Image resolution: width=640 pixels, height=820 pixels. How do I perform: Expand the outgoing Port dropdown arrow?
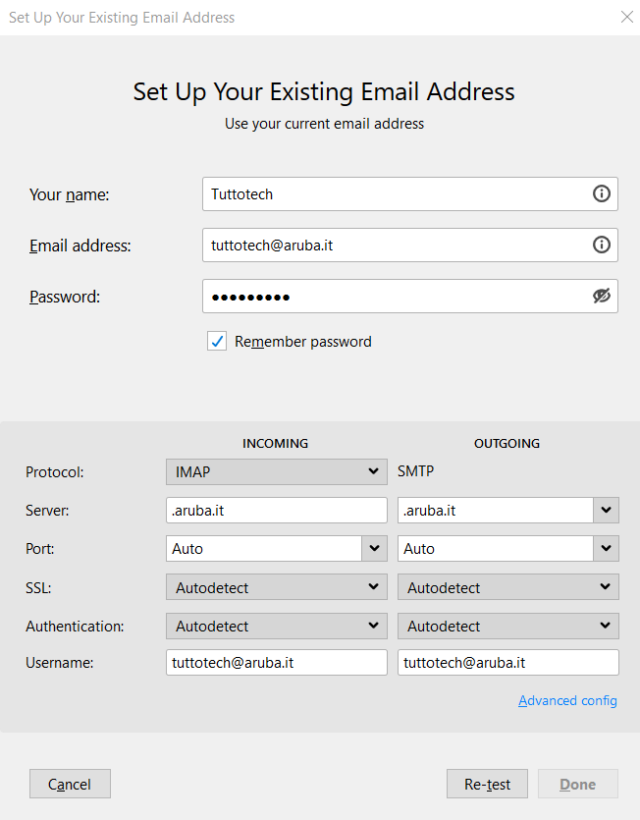coord(606,549)
